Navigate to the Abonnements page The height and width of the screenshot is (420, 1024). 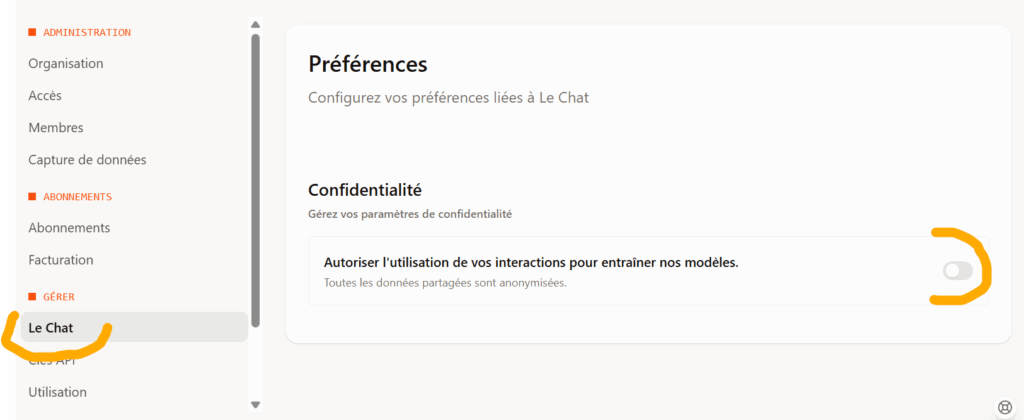(69, 228)
